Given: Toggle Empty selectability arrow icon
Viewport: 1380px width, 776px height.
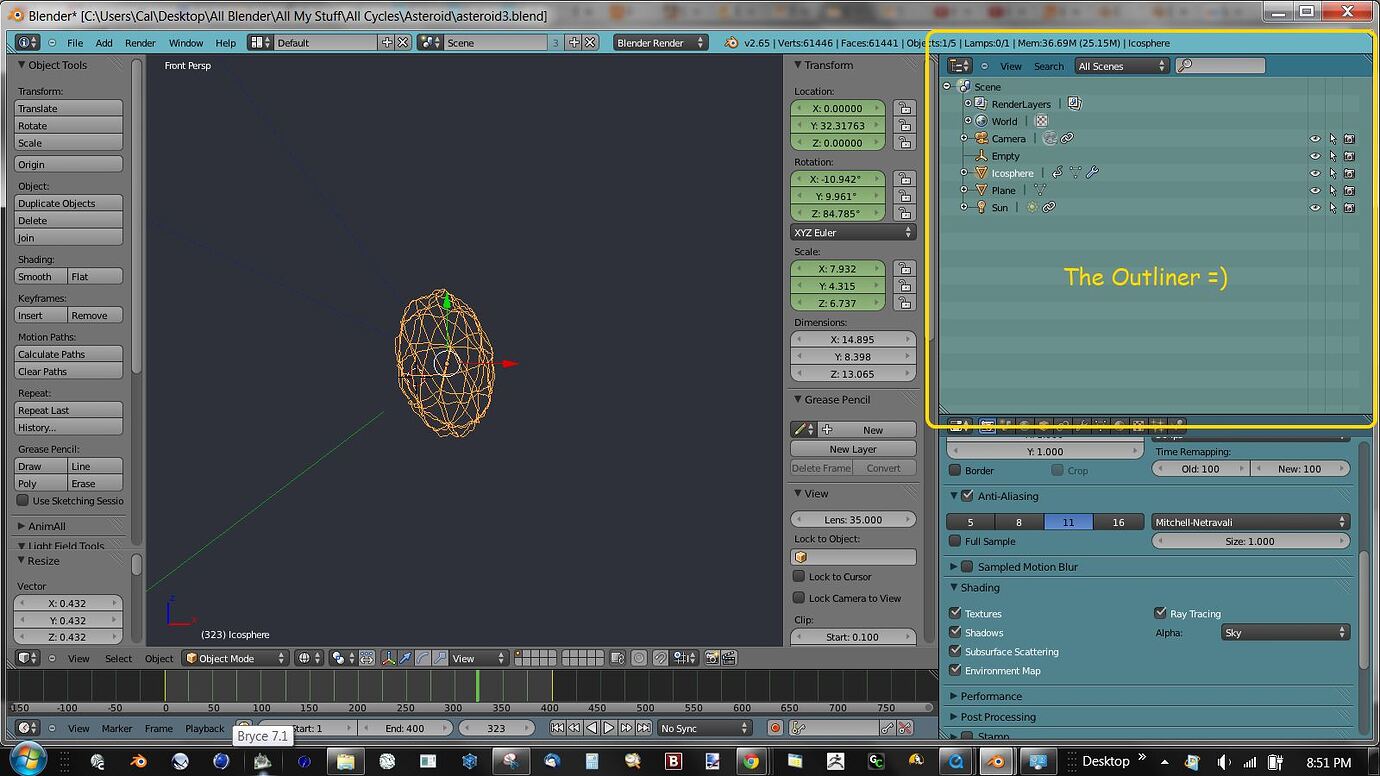Looking at the screenshot, I should point(1332,156).
